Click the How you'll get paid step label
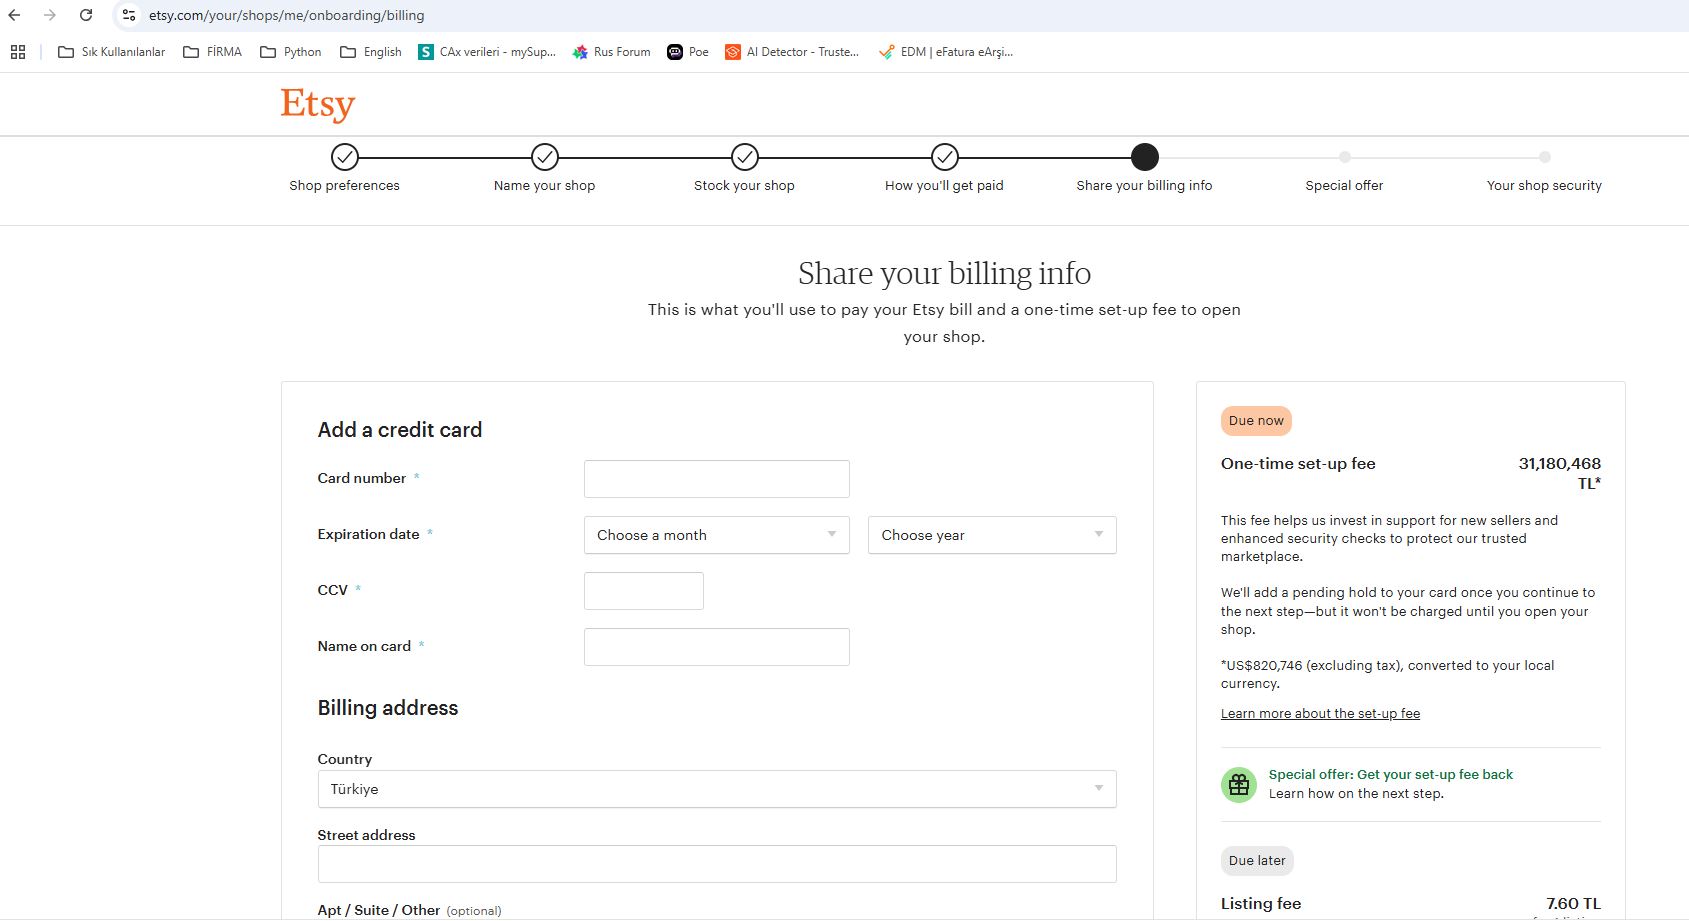Viewport: 1689px width, 921px height. pos(944,185)
